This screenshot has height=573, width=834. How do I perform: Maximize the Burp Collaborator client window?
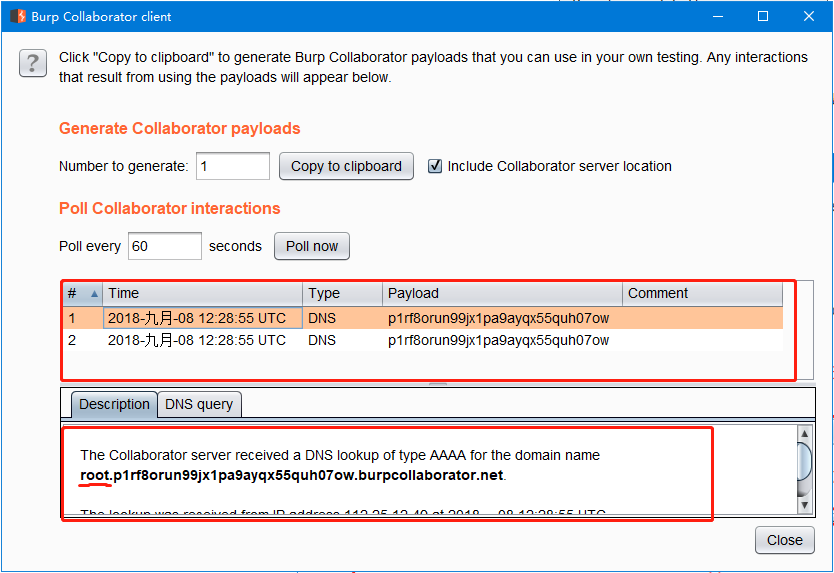coord(763,16)
